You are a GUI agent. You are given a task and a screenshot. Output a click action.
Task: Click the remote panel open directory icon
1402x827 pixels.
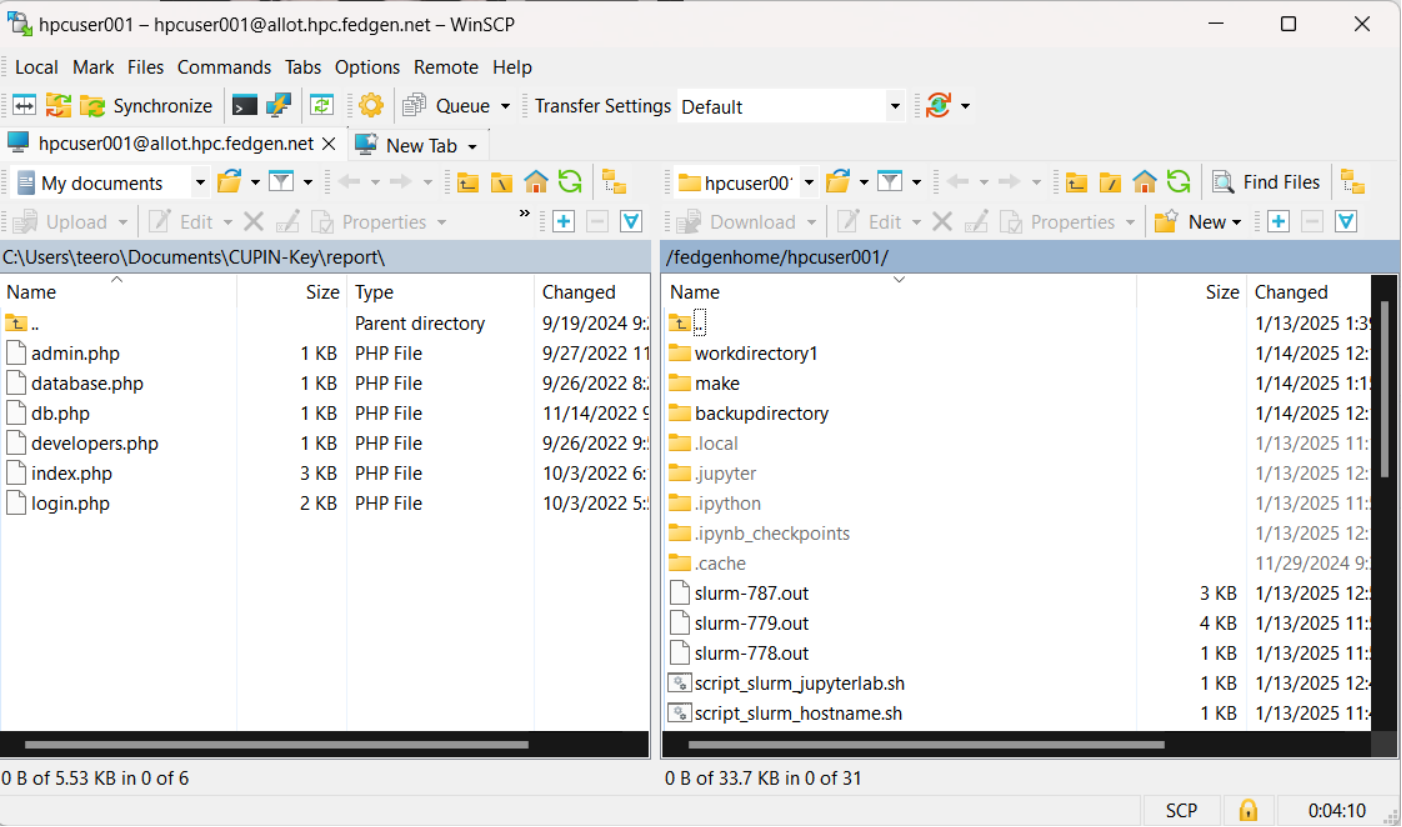coord(839,182)
